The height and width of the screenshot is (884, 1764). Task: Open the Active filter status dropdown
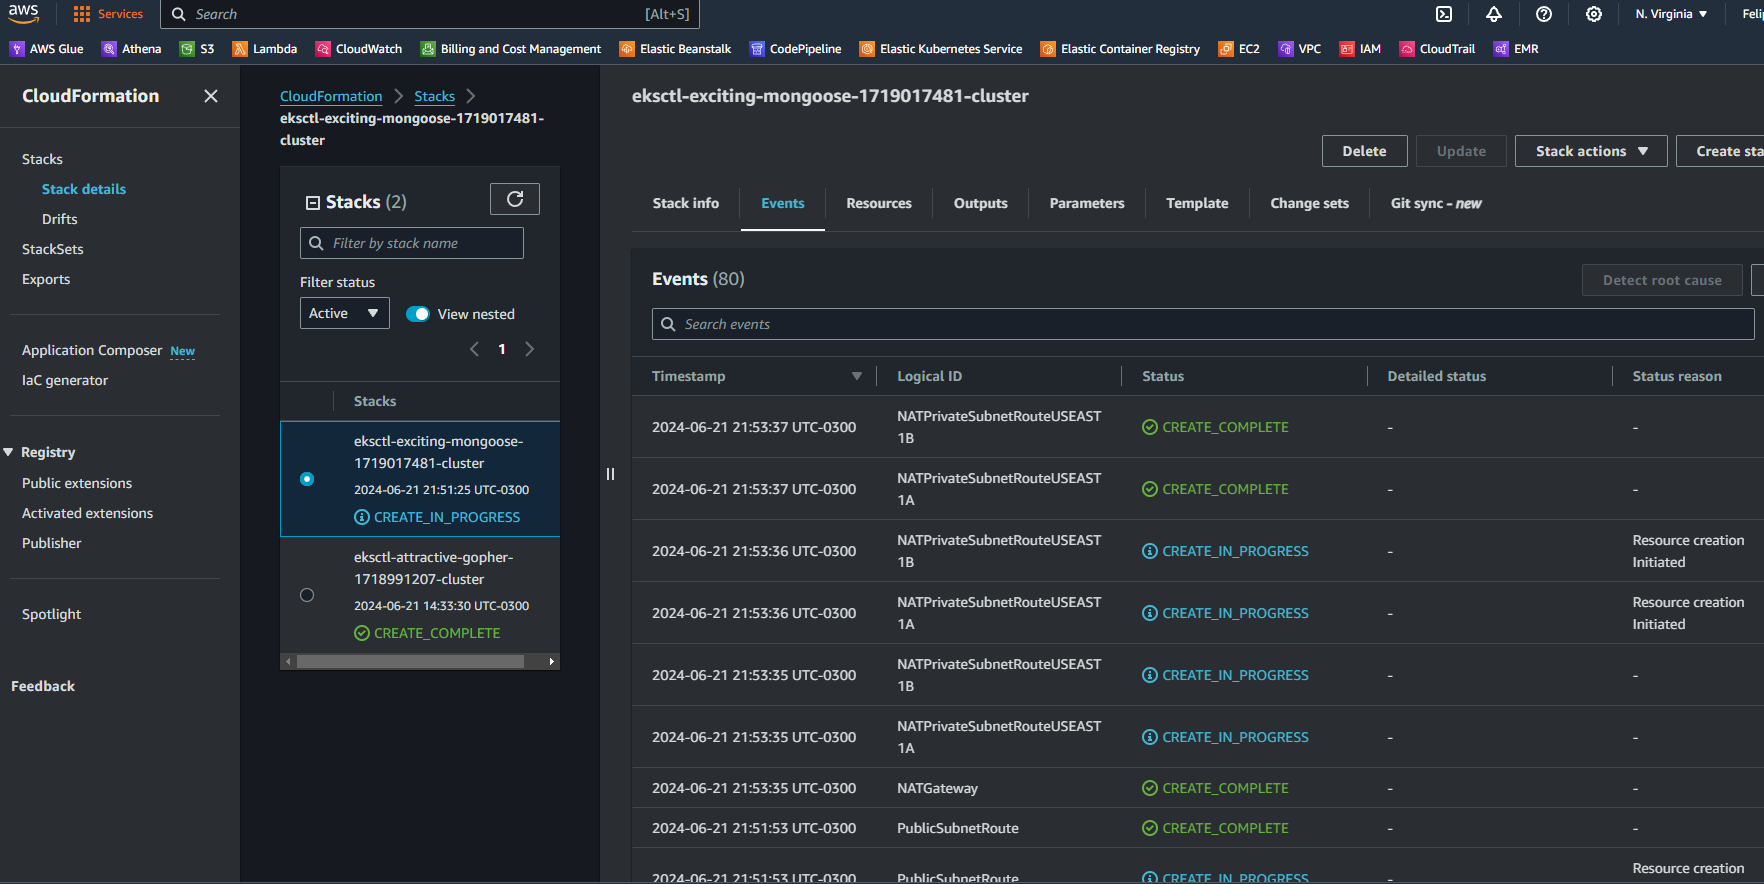[344, 313]
